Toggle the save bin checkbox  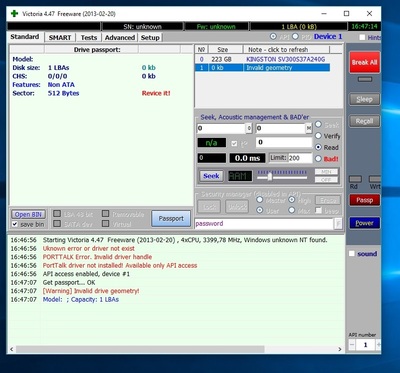coord(15,224)
